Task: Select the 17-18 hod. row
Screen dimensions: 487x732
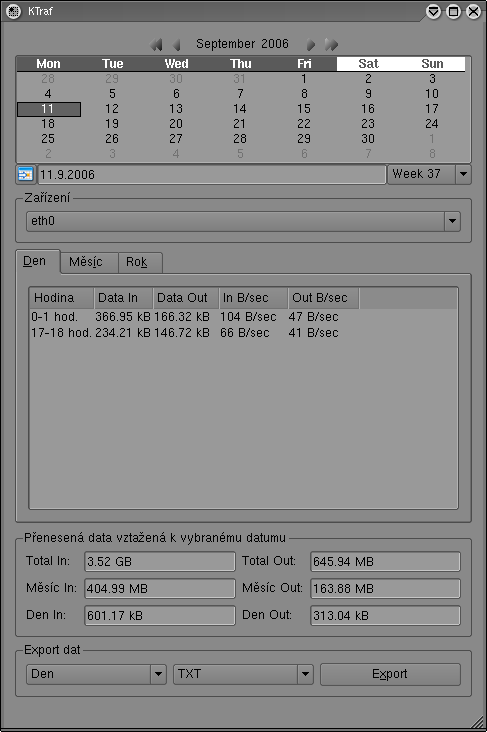Action: pyautogui.click(x=243, y=333)
